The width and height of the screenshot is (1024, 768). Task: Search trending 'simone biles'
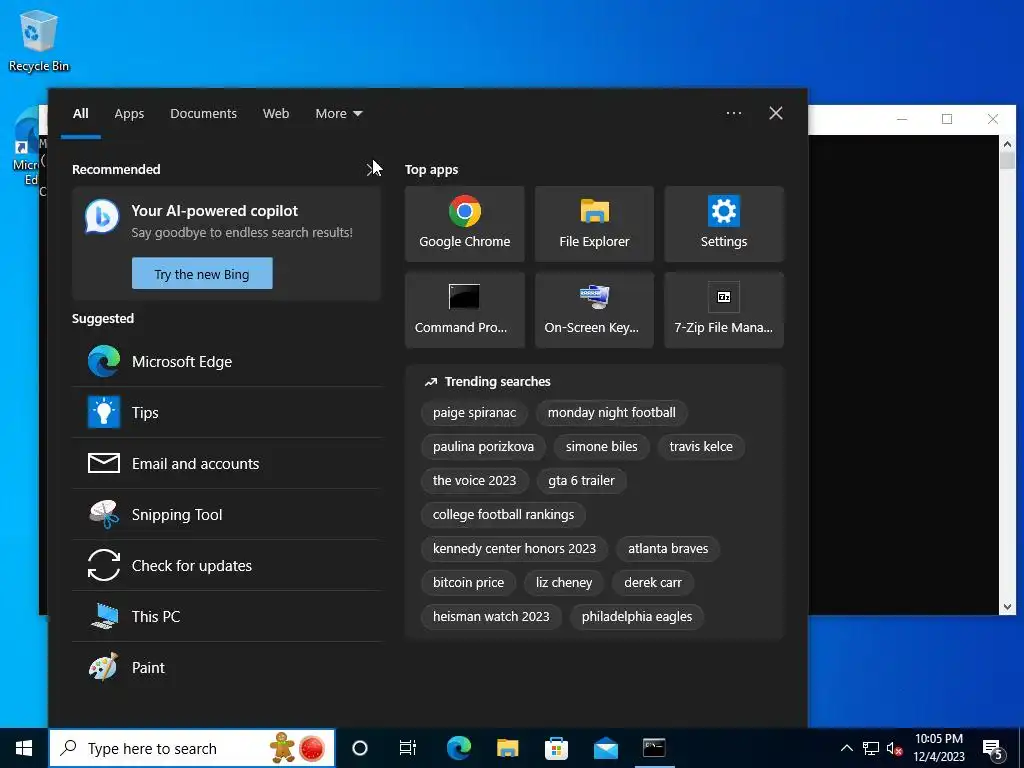pos(601,446)
